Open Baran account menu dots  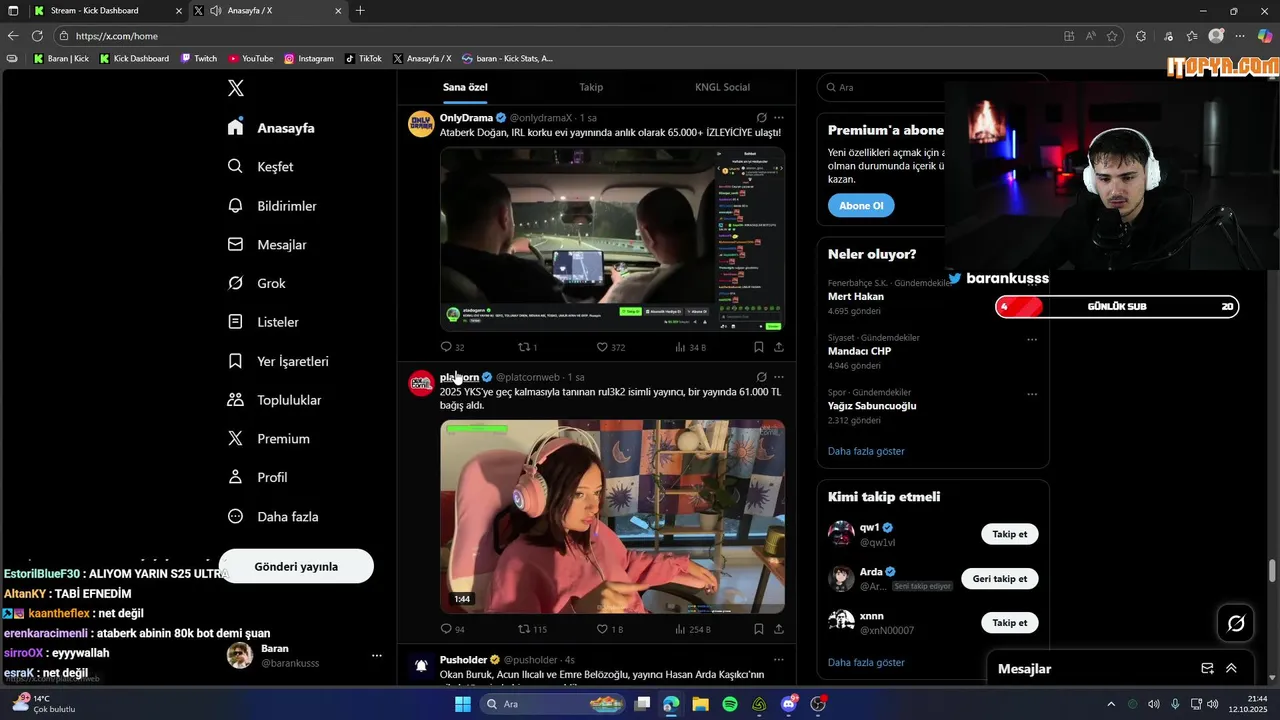coord(377,656)
